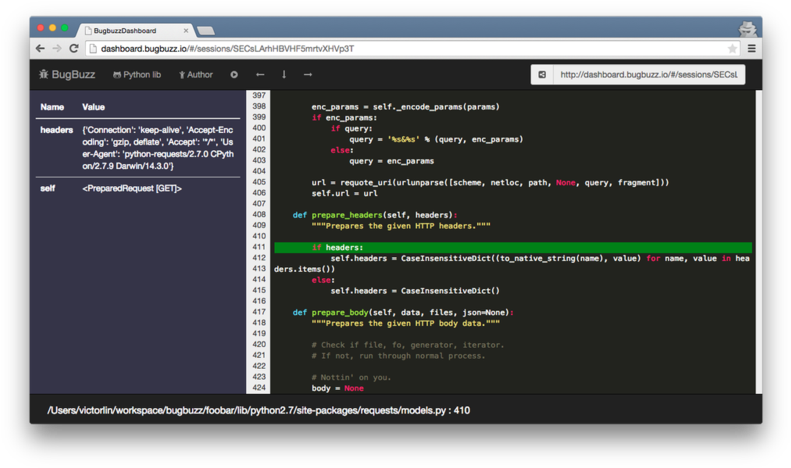Screen dimensions: 791x468
Task: Close the BugbuzzDashboard tab
Action: point(186,31)
